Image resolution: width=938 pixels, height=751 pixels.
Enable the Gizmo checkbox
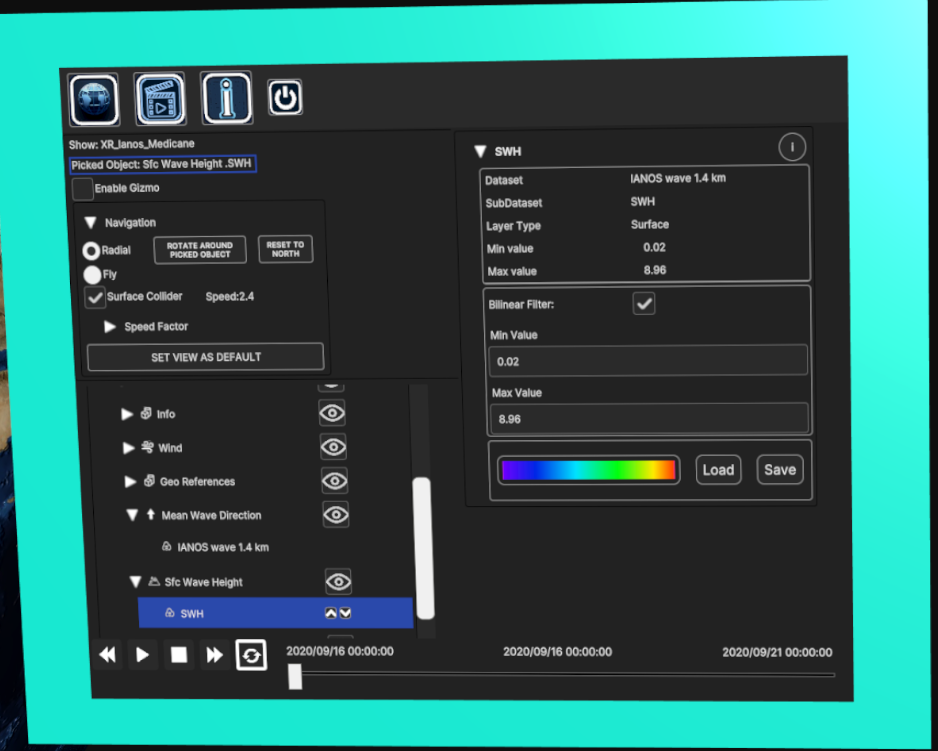pos(83,188)
